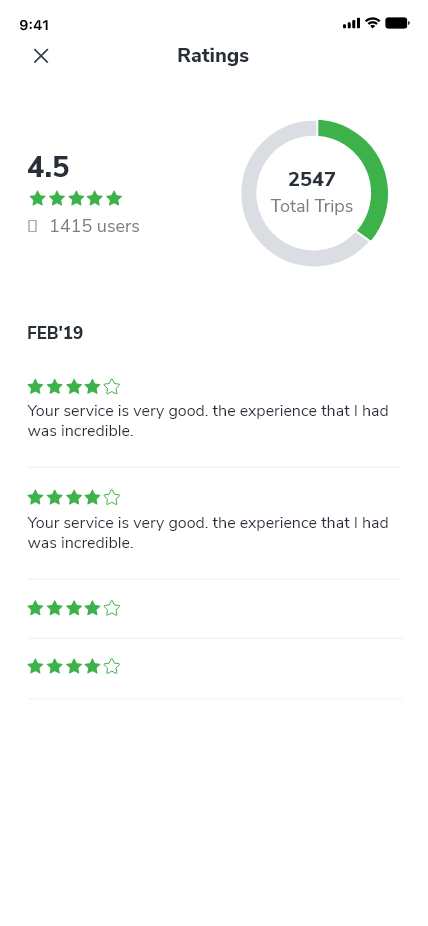Image resolution: width=428 pixels, height=926 pixels.
Task: Open the second review text
Action: 208,533
